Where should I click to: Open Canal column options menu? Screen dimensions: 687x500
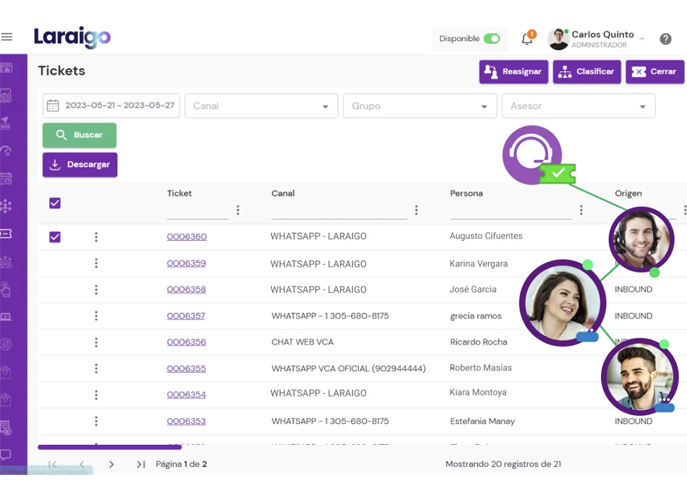(x=416, y=210)
